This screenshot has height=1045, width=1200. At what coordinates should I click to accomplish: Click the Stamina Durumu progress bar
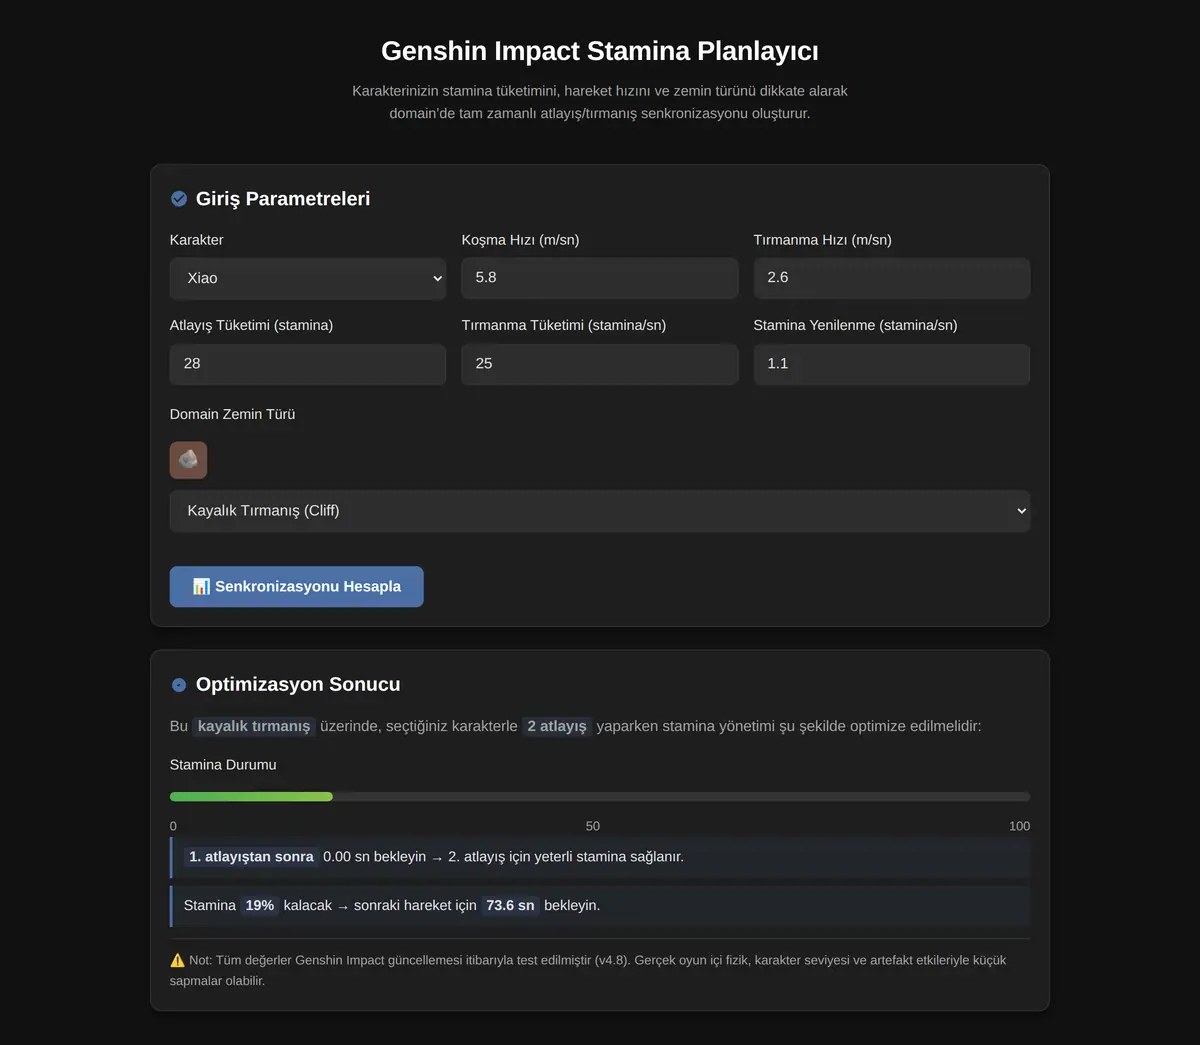600,797
